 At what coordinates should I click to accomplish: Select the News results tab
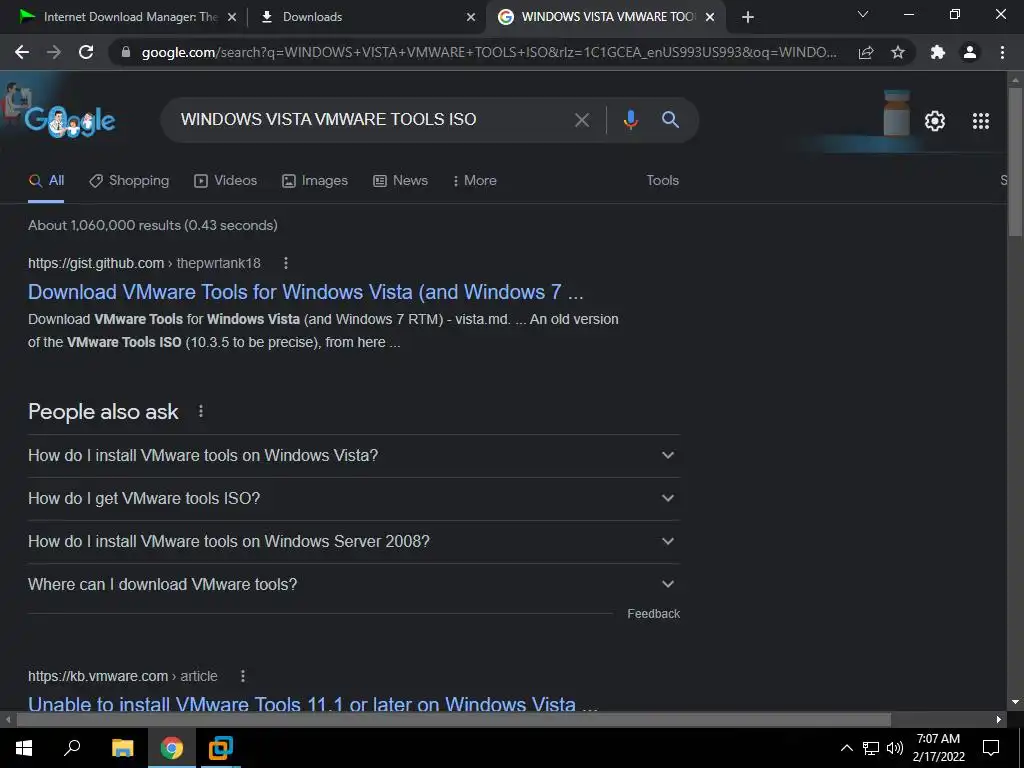(x=400, y=180)
